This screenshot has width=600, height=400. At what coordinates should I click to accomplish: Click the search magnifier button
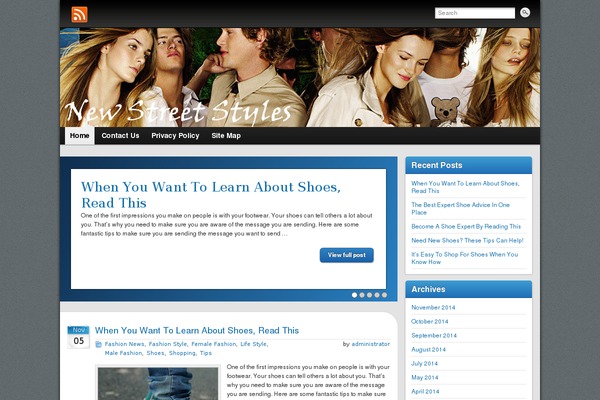tap(525, 13)
